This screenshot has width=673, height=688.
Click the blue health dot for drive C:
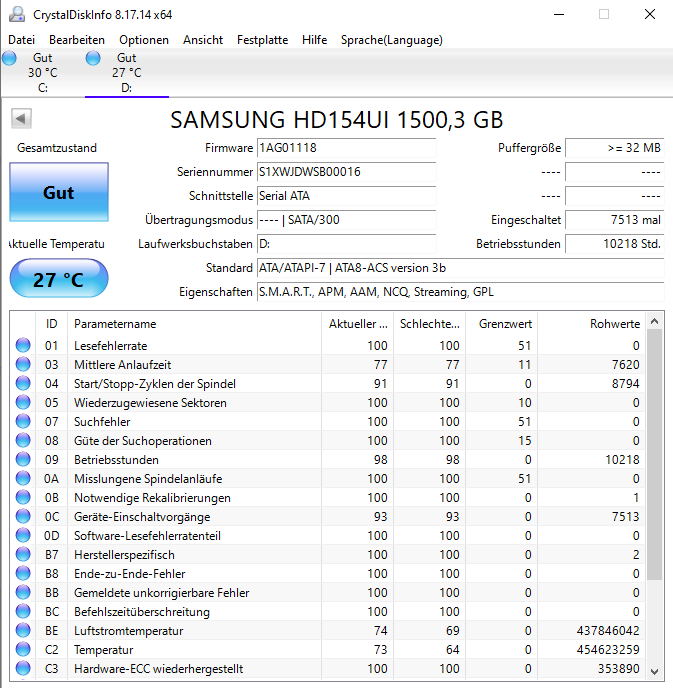click(9, 58)
